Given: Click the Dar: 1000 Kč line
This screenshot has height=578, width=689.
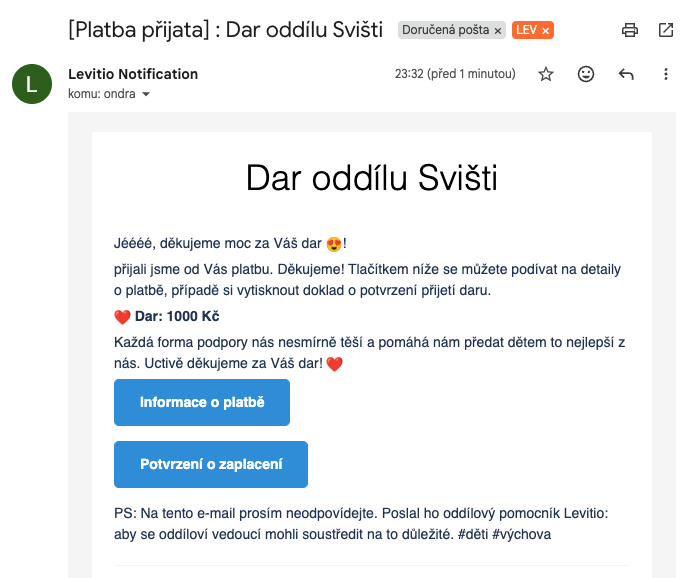Looking at the screenshot, I should [176, 317].
